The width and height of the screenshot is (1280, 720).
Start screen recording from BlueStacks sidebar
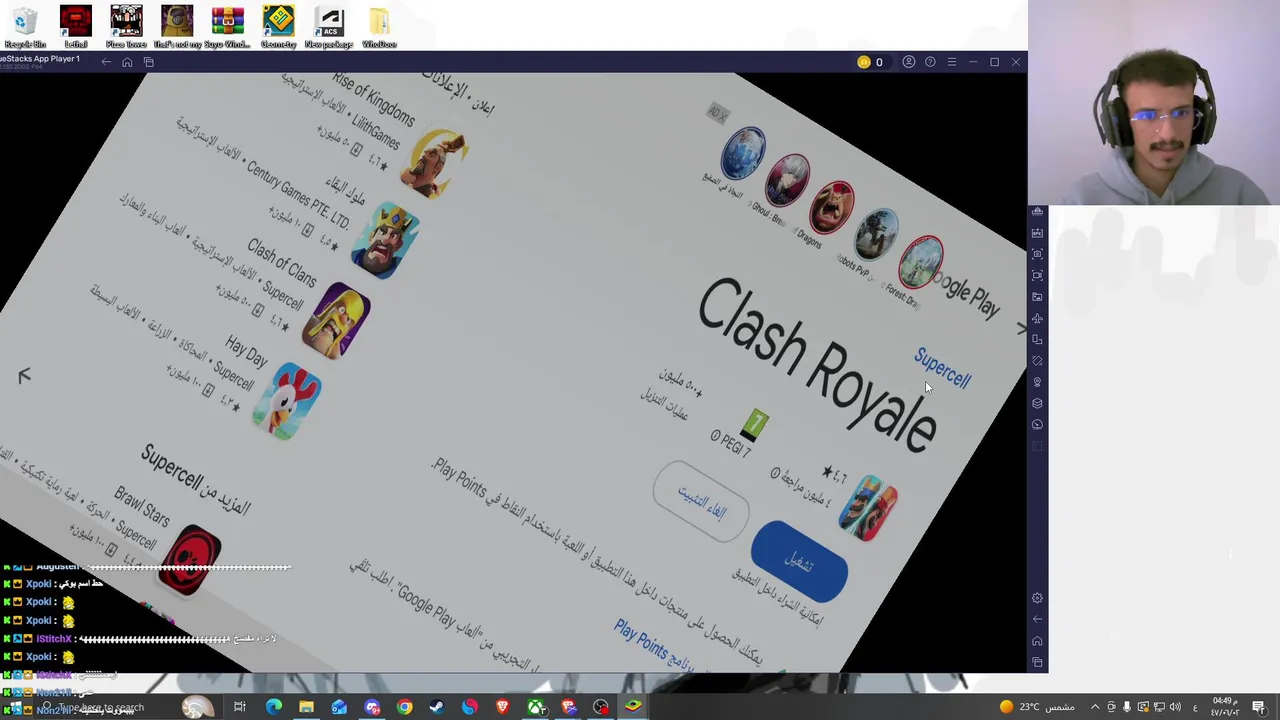[x=1037, y=275]
